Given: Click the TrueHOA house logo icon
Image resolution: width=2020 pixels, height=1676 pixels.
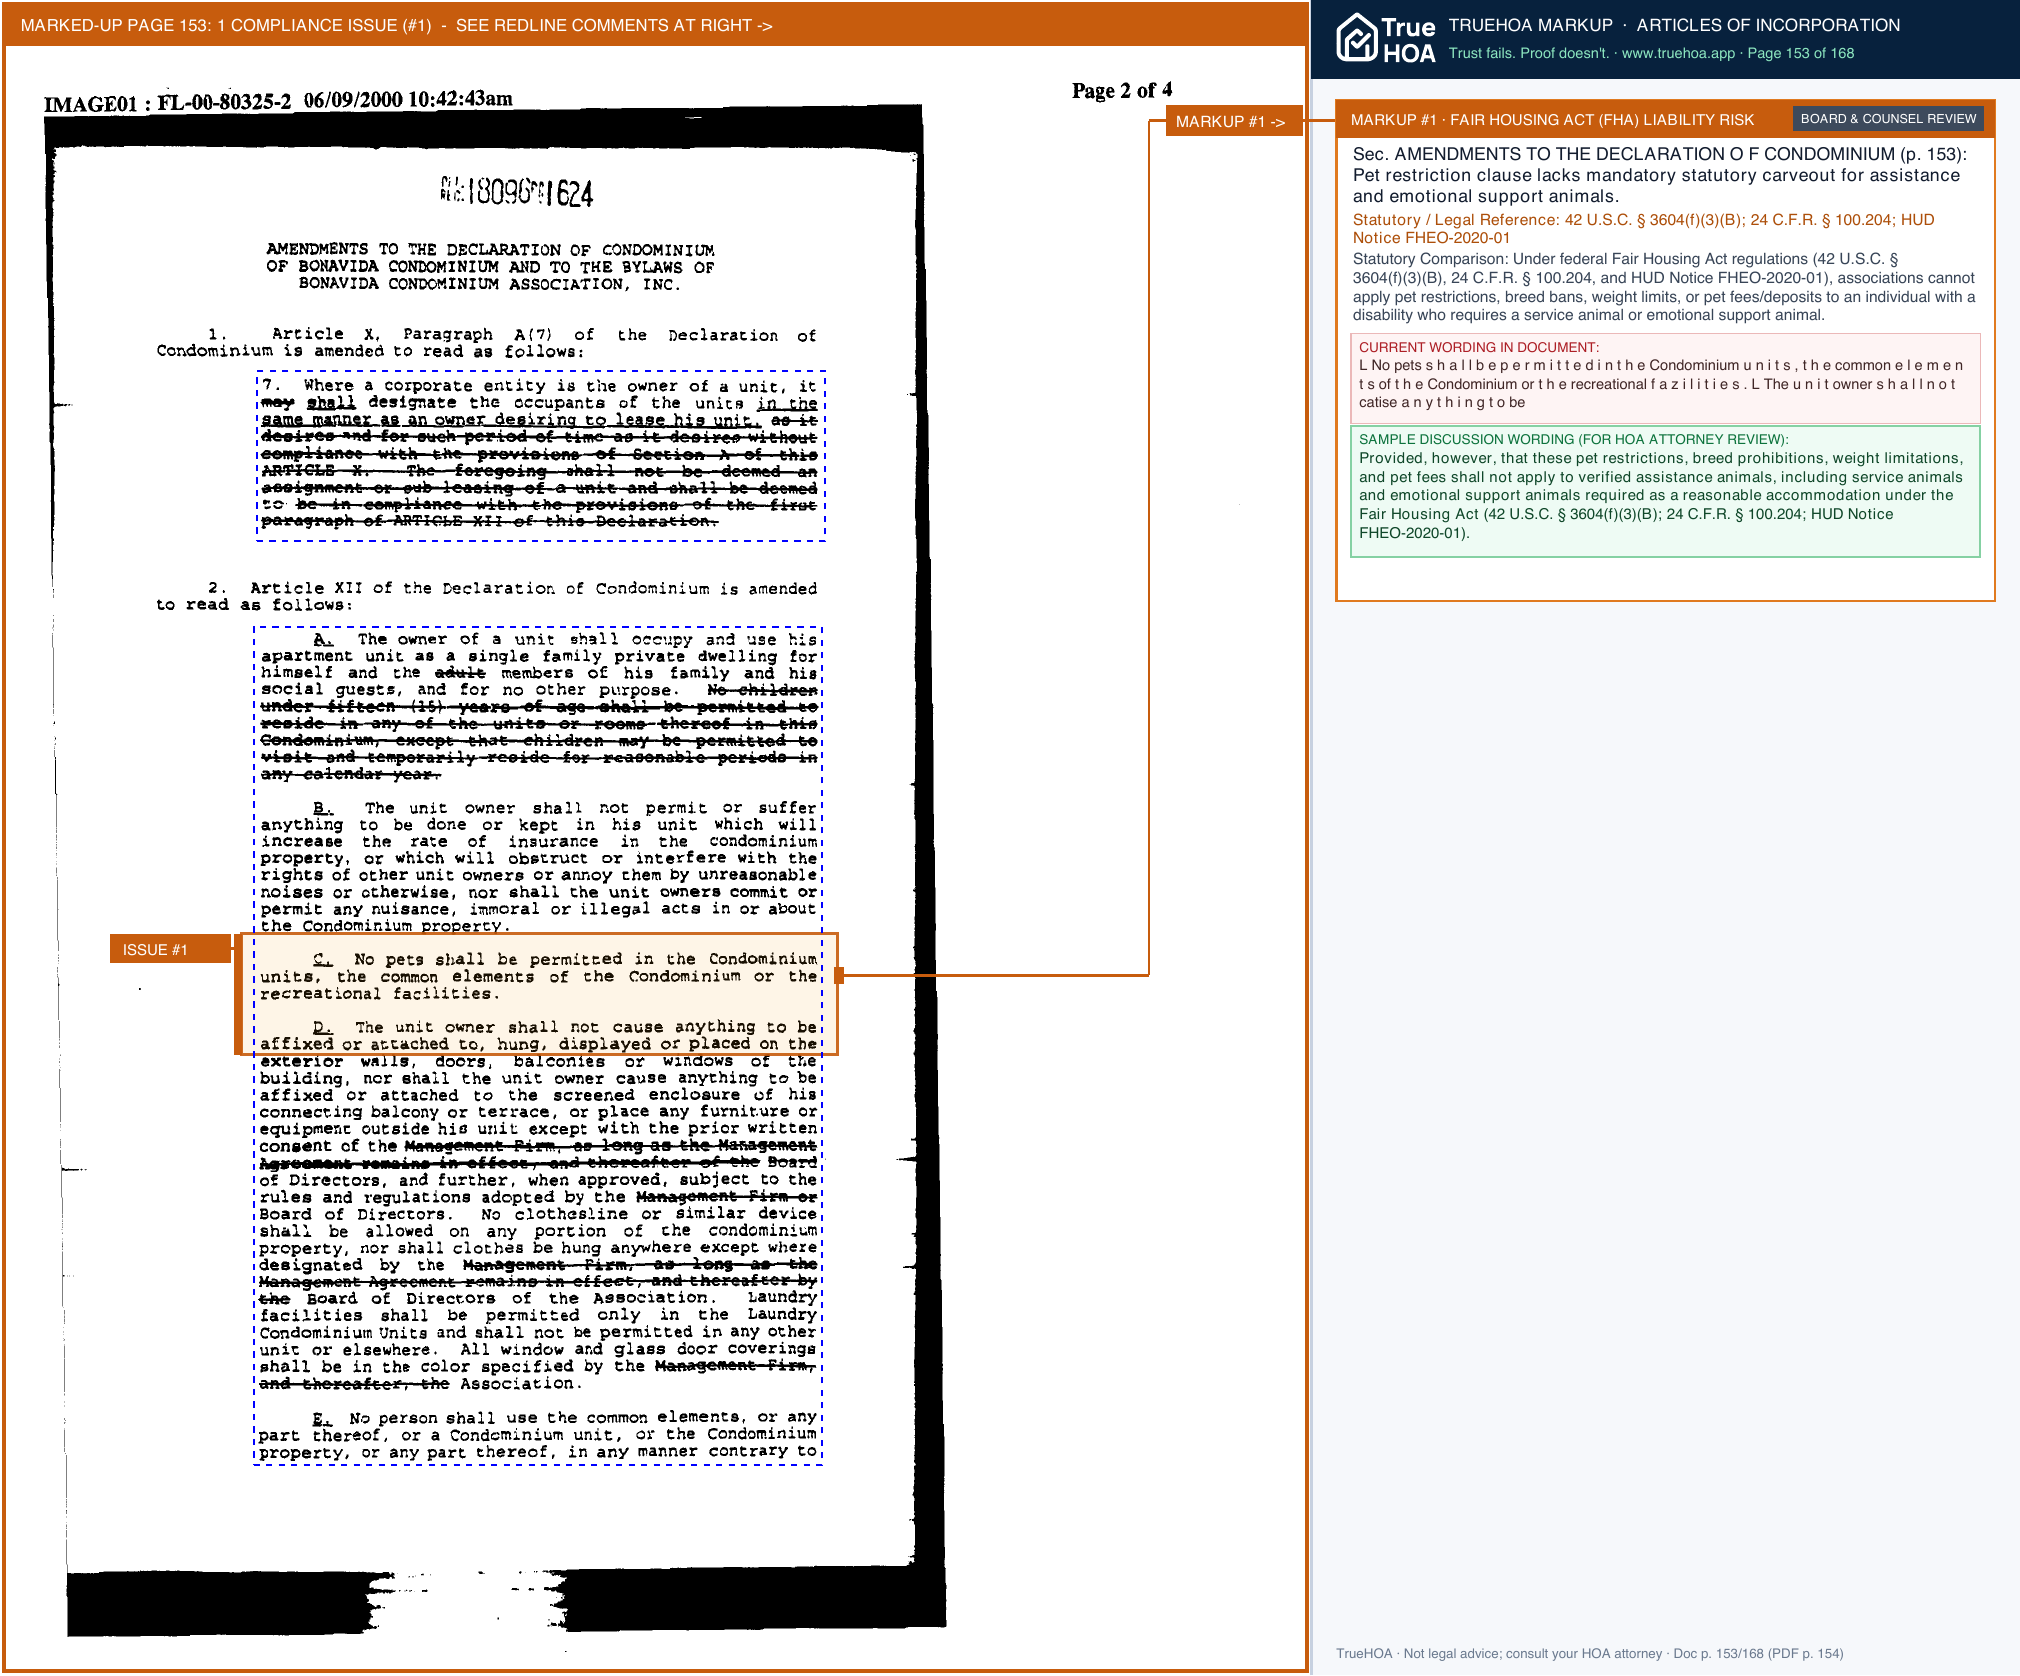Looking at the screenshot, I should [1357, 38].
